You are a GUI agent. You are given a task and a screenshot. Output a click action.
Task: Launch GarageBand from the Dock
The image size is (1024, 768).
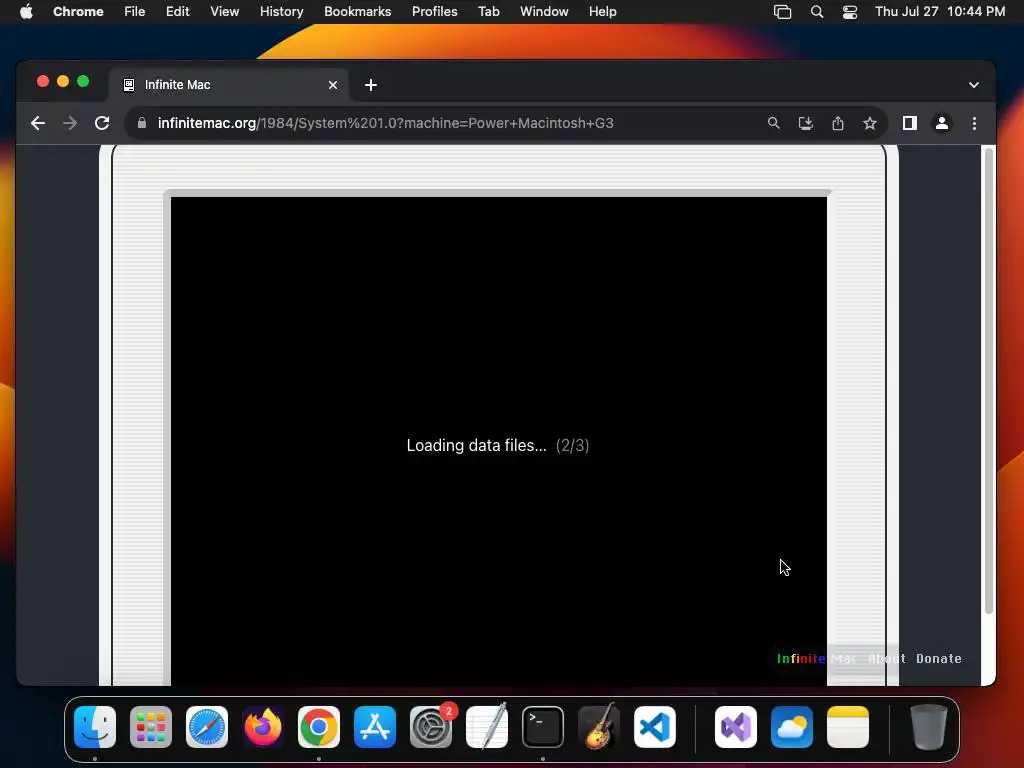pyautogui.click(x=599, y=727)
